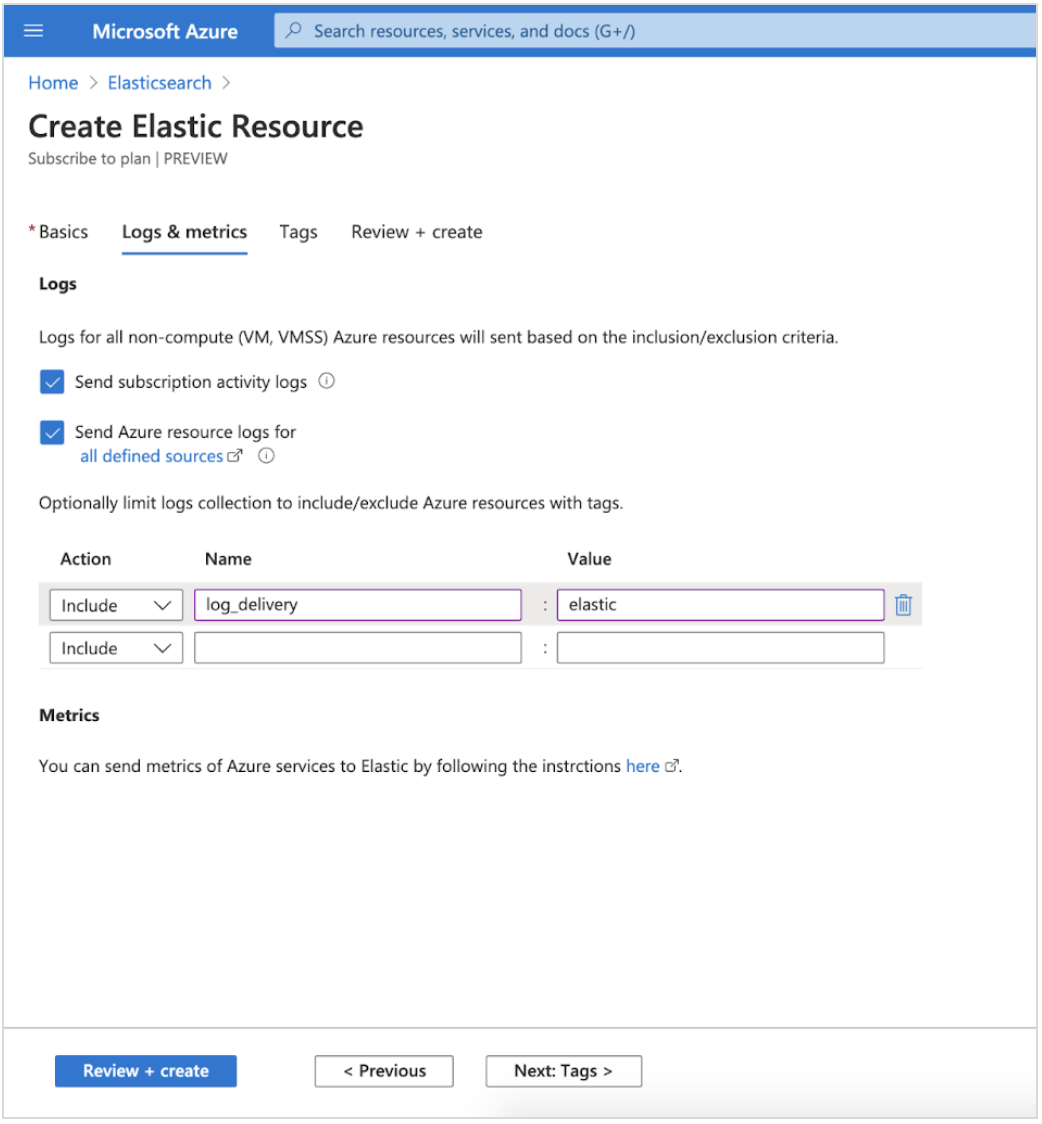The height and width of the screenshot is (1124, 1042).
Task: Click the Next: Tags button
Action: tap(563, 1070)
